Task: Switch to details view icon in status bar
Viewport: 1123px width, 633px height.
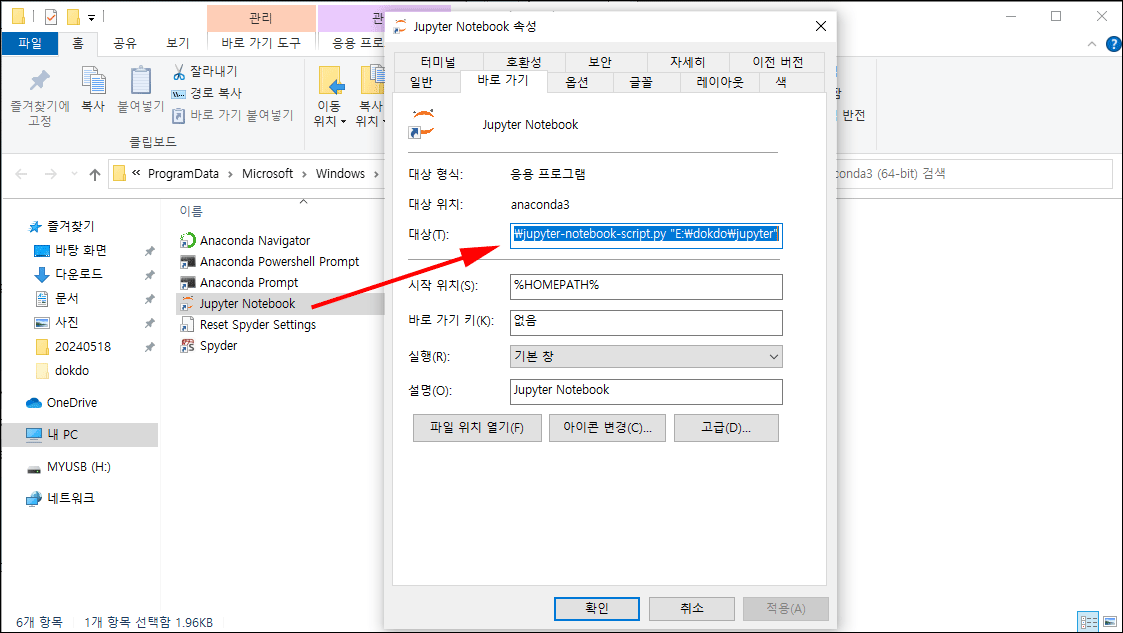Action: point(1088,622)
